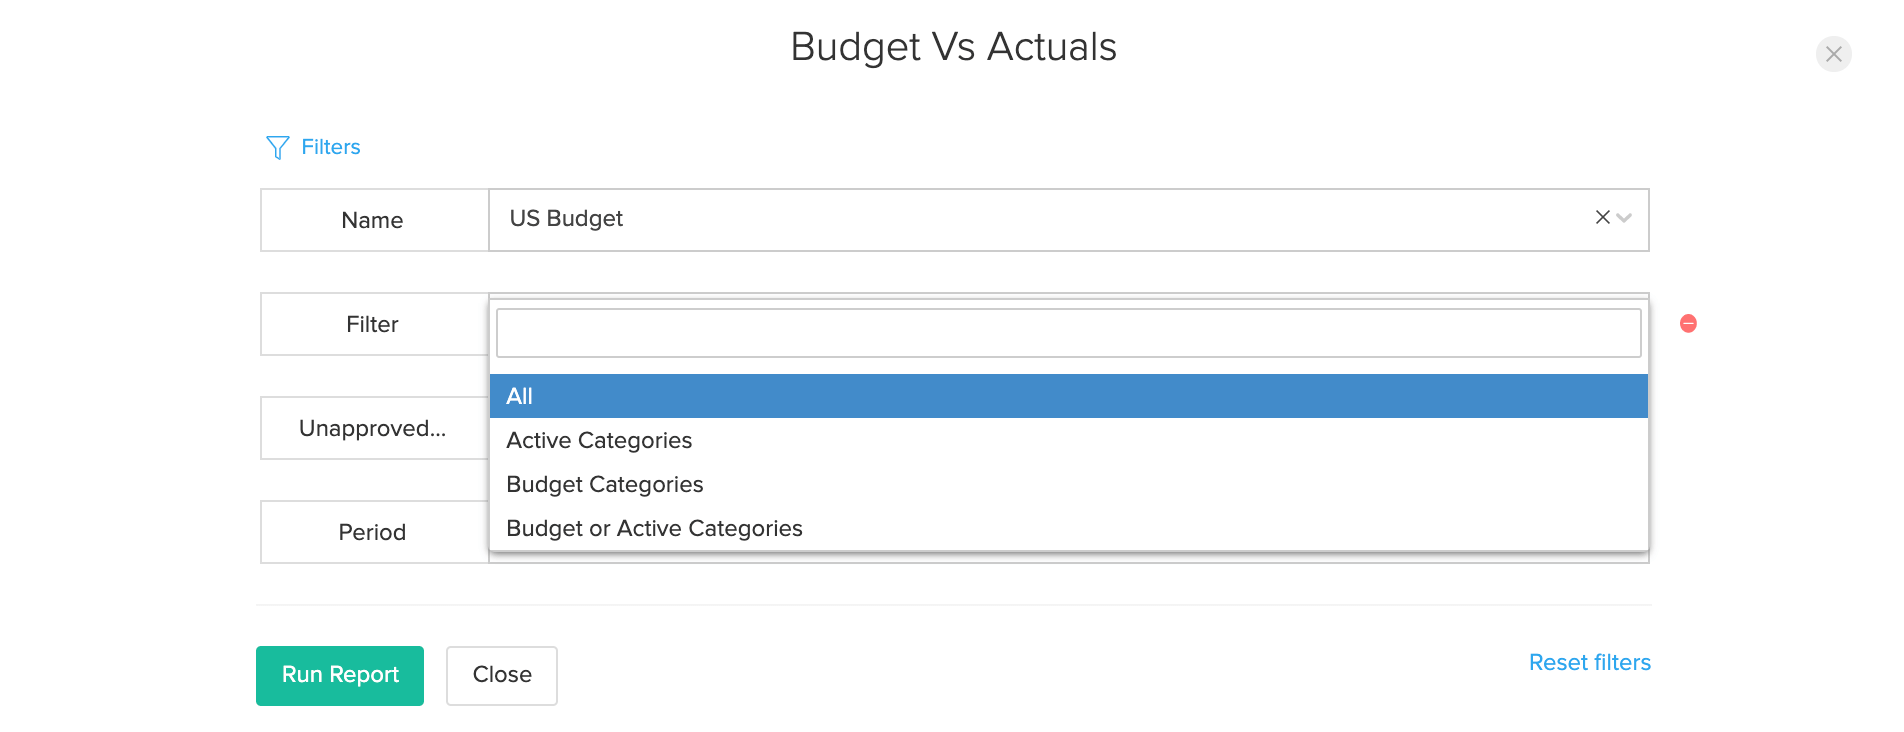Viewport: 1904px width, 732px height.
Task: Click the Filter row label
Action: click(372, 324)
